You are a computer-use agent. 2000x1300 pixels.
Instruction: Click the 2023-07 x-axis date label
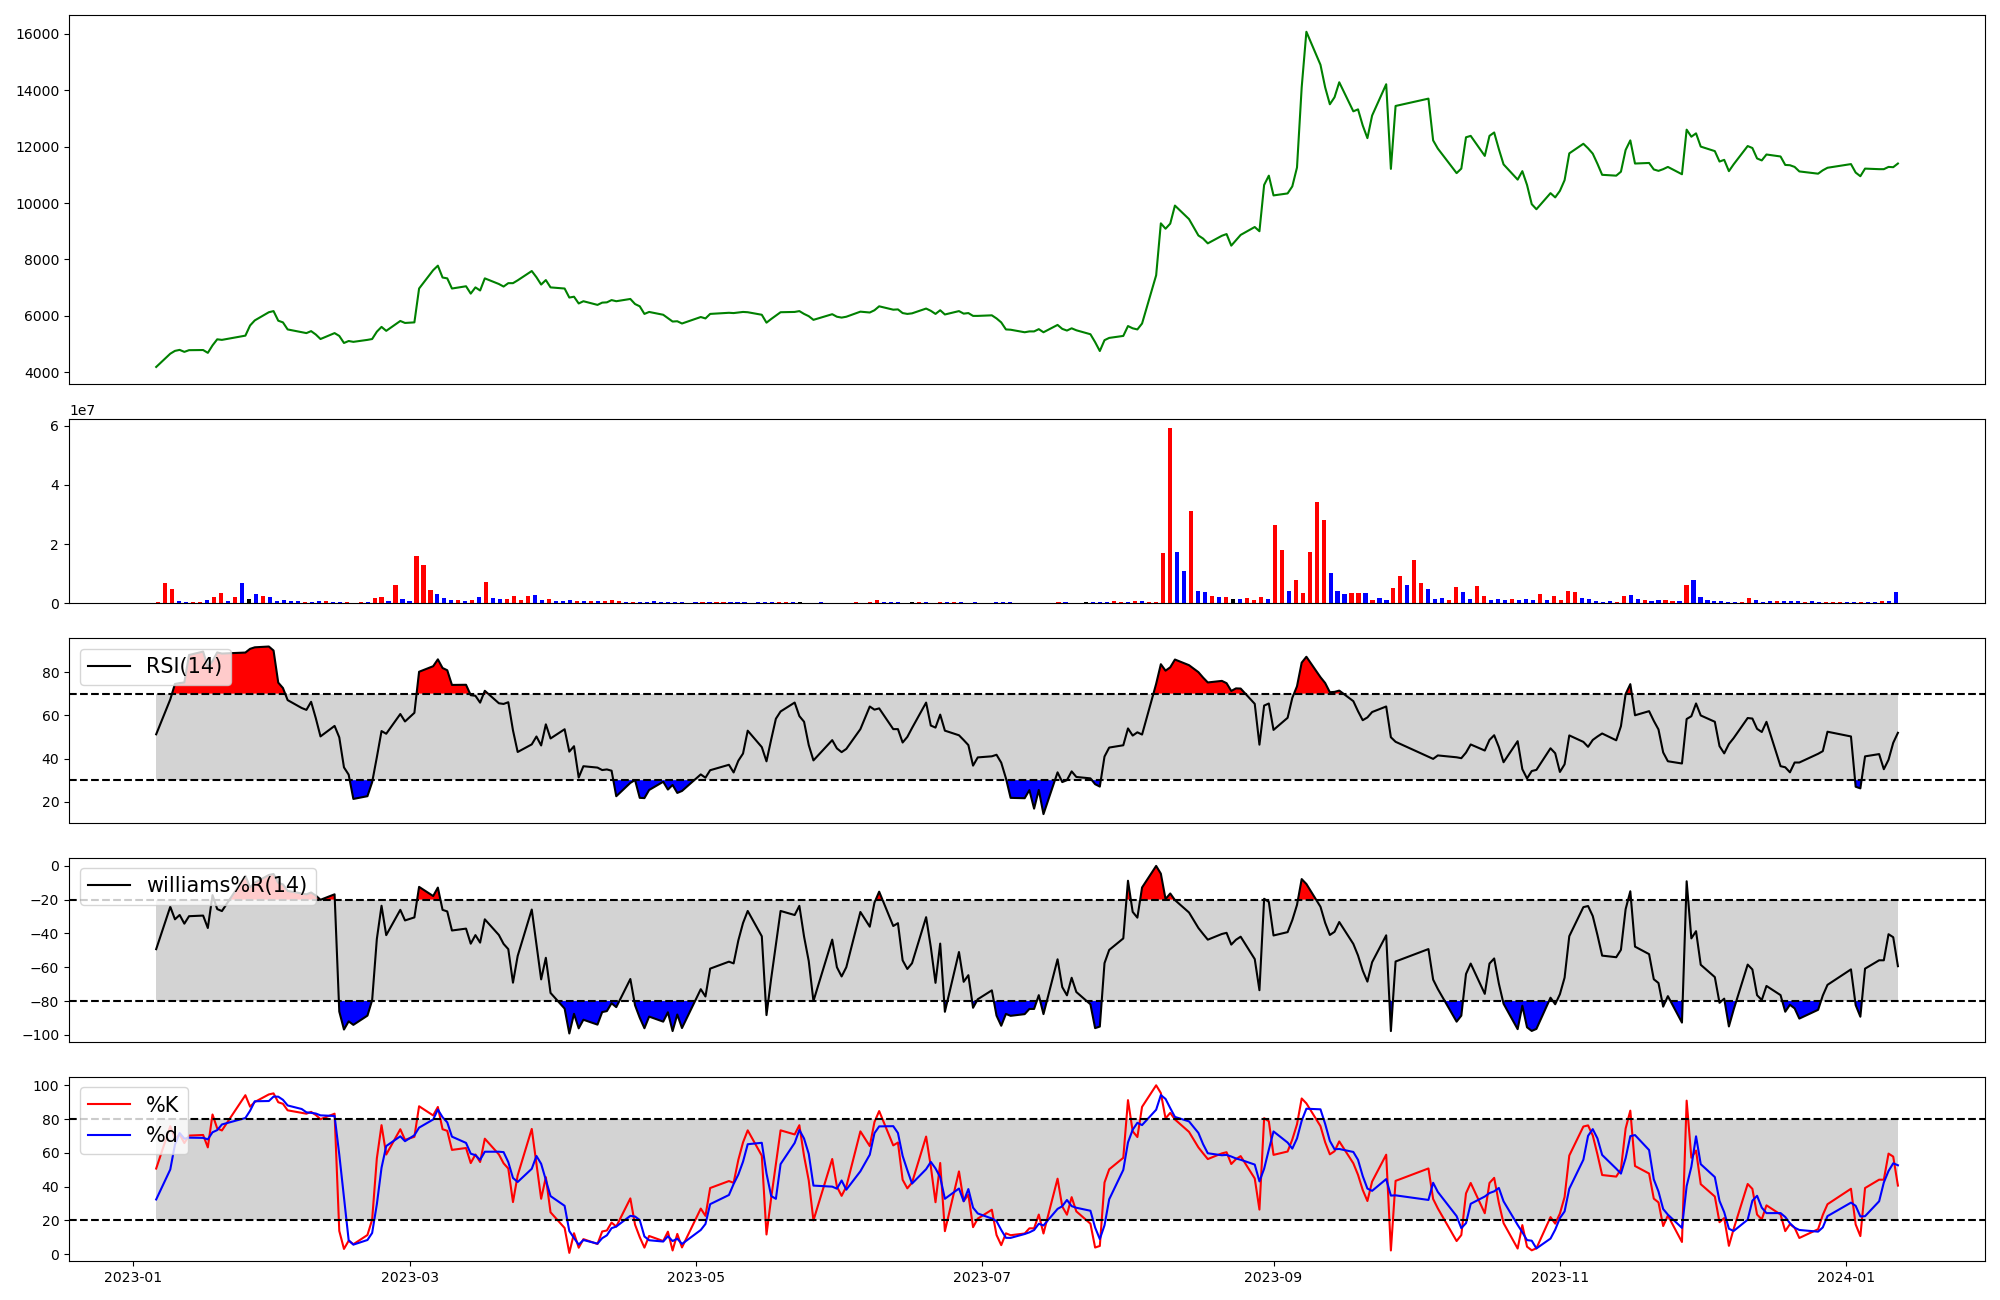click(982, 1277)
